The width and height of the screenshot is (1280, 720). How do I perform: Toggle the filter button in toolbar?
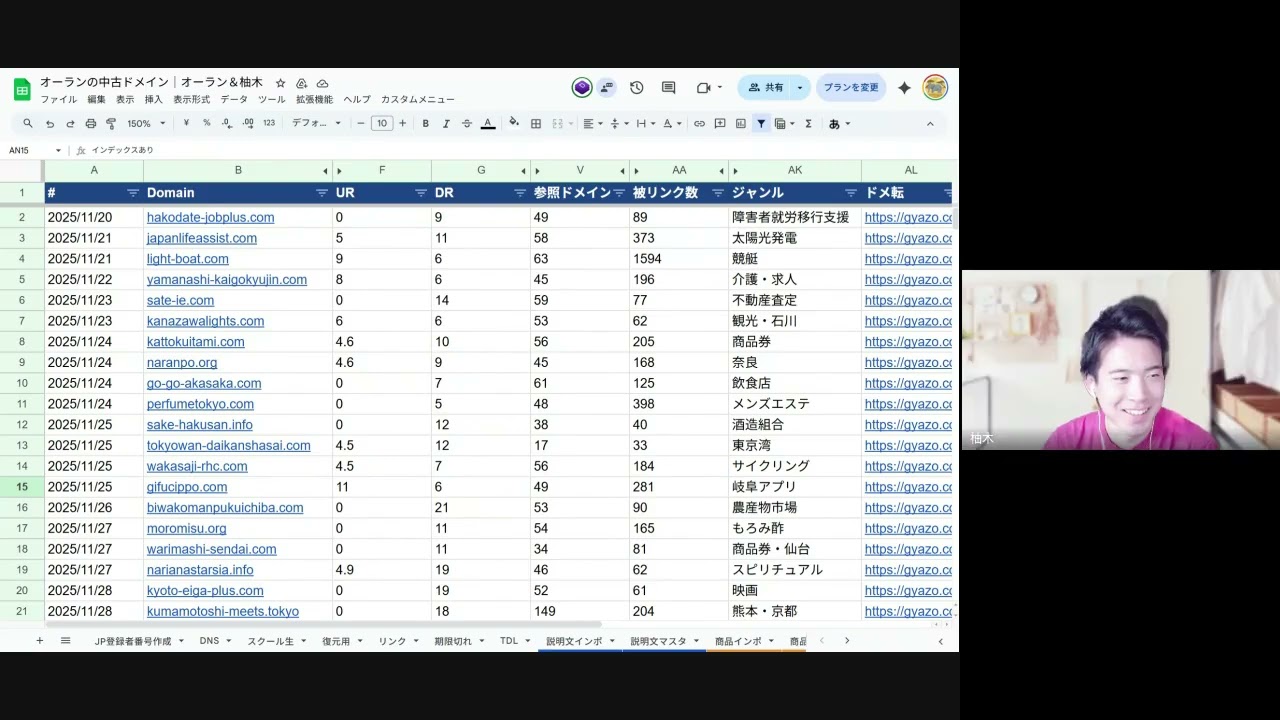761,124
